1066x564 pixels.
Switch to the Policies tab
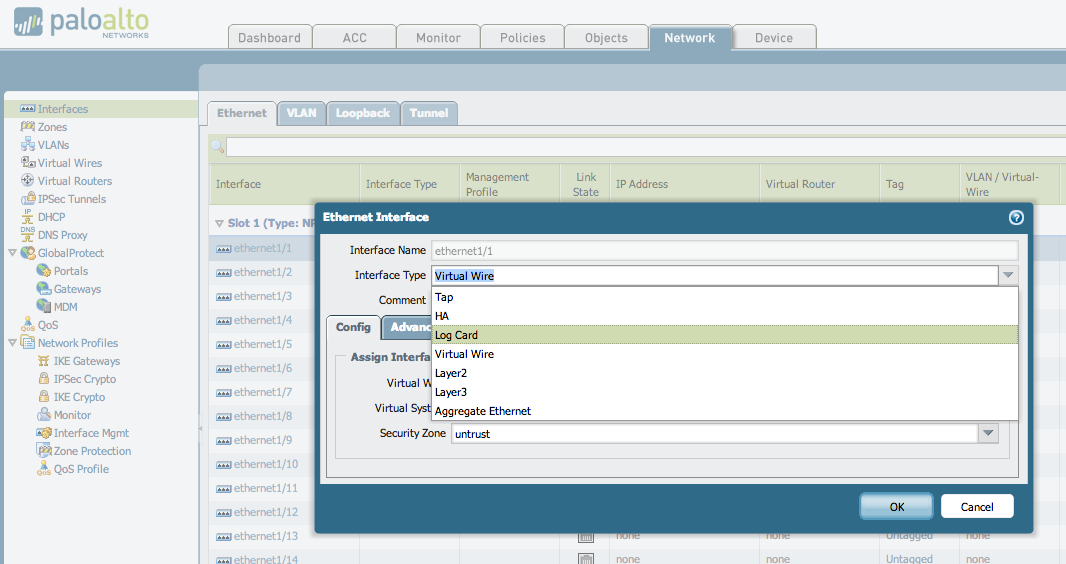pyautogui.click(x=523, y=38)
